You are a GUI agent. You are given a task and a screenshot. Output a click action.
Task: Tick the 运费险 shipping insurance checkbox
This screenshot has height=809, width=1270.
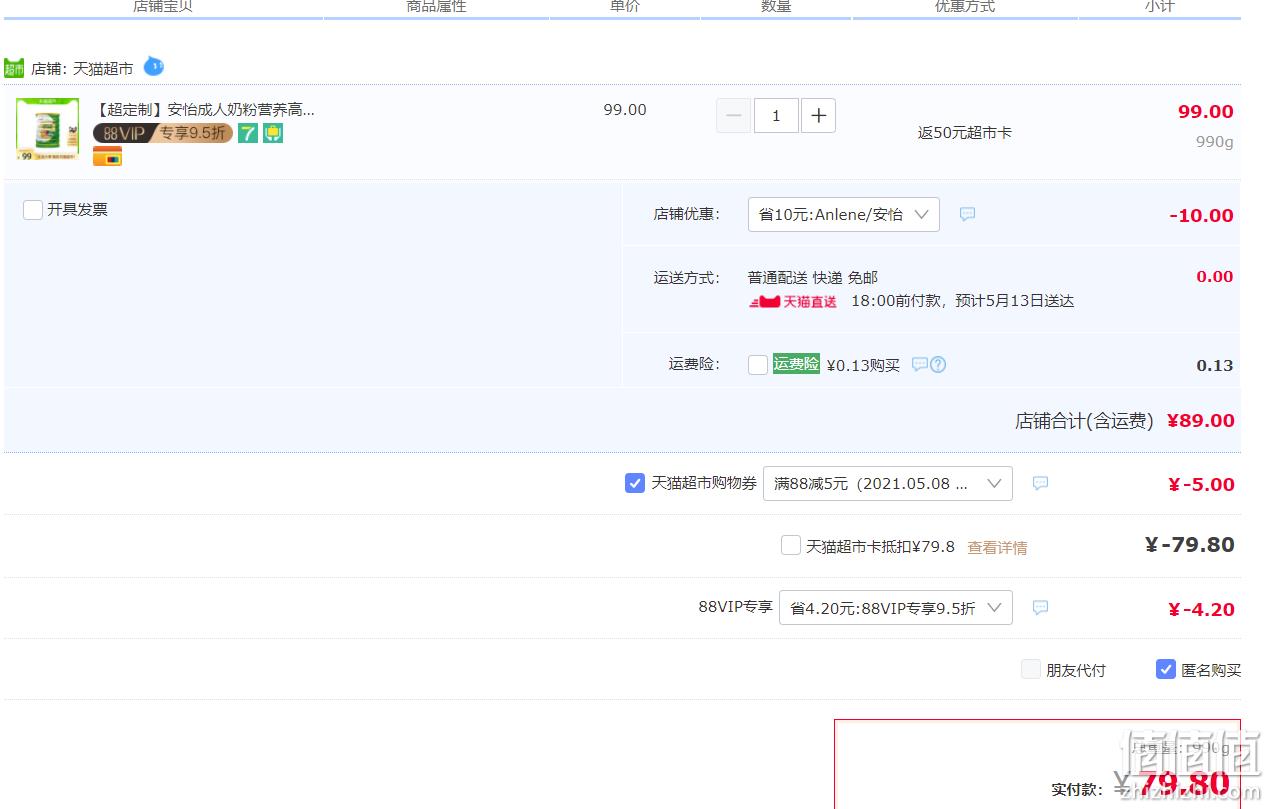tap(758, 365)
